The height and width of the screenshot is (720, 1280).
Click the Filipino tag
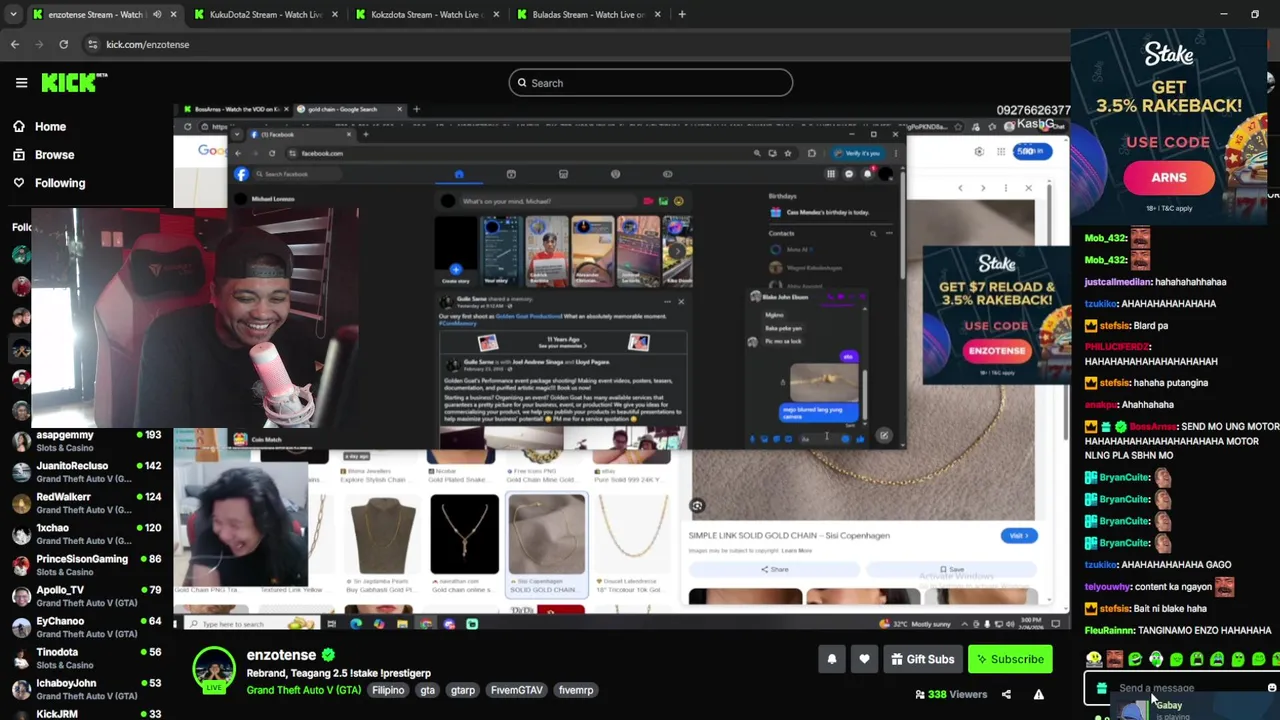tap(388, 690)
